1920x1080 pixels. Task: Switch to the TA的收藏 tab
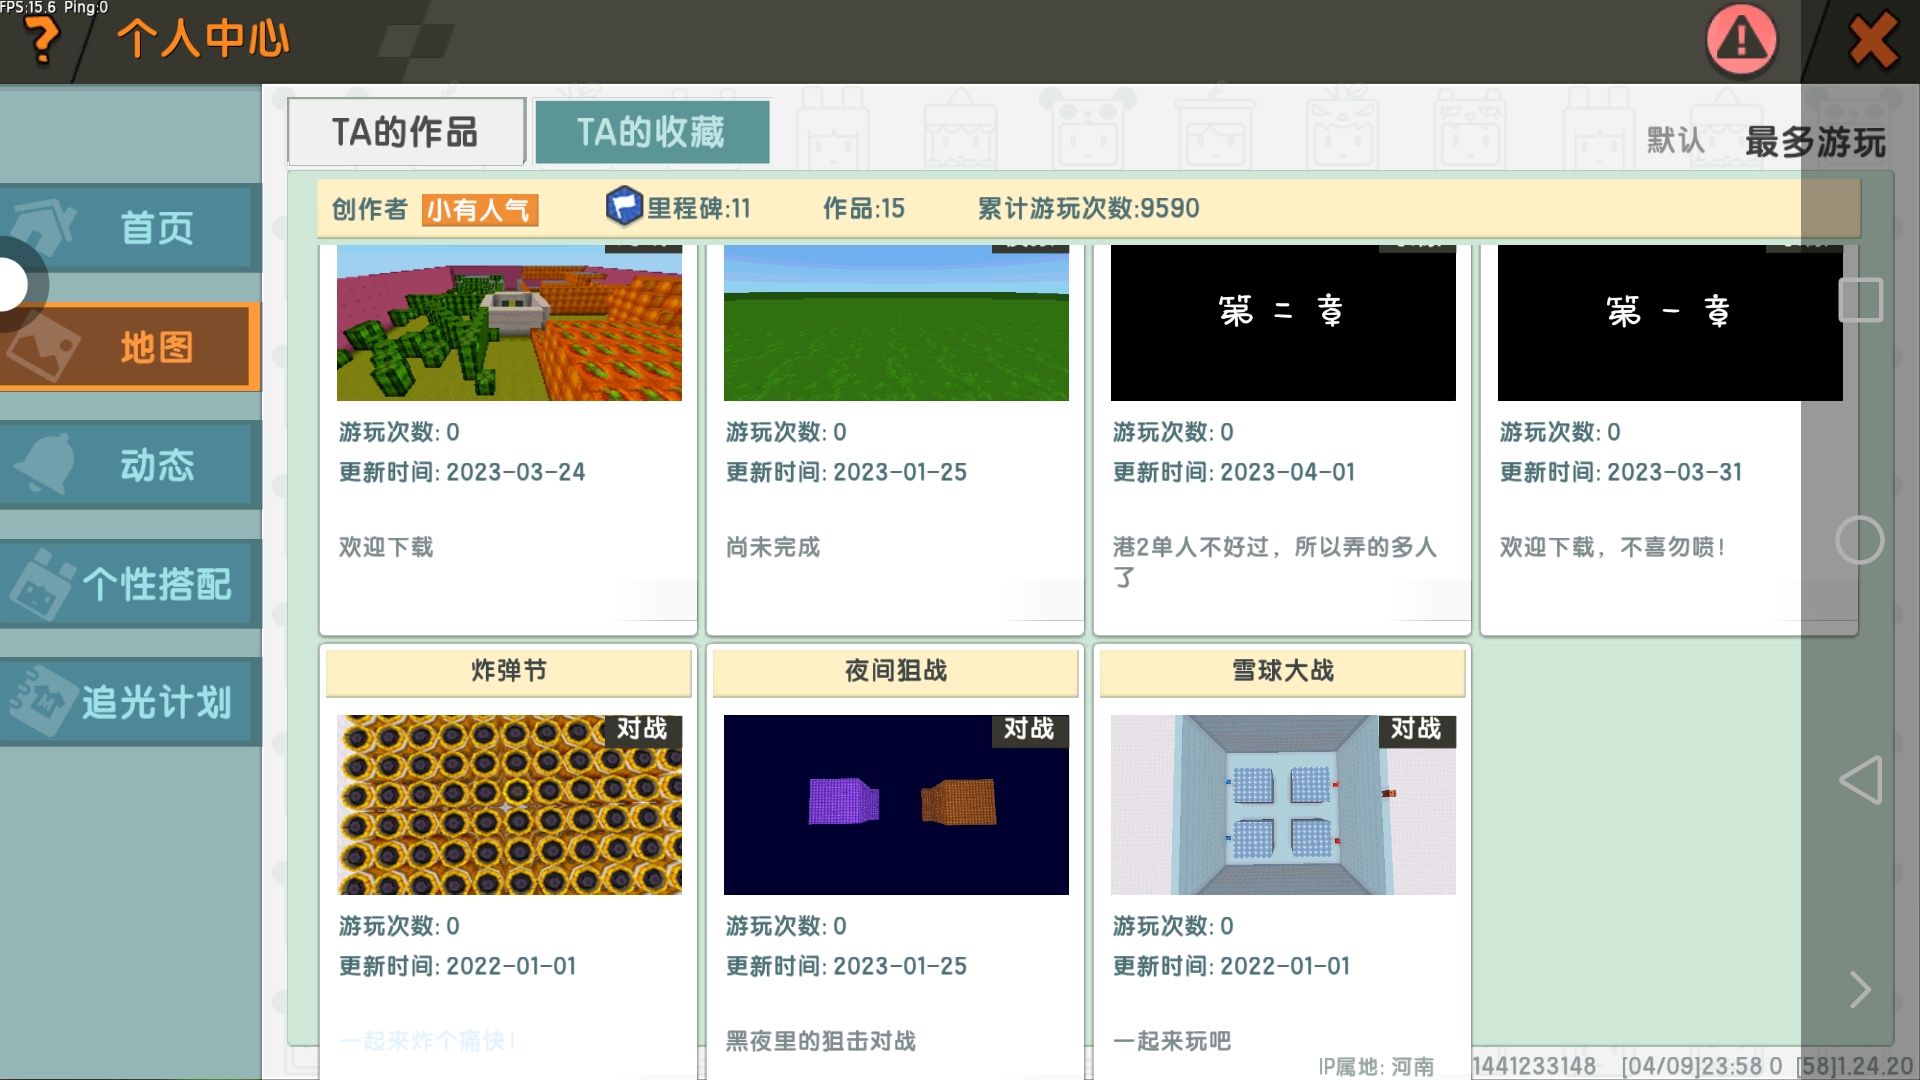[x=651, y=132]
